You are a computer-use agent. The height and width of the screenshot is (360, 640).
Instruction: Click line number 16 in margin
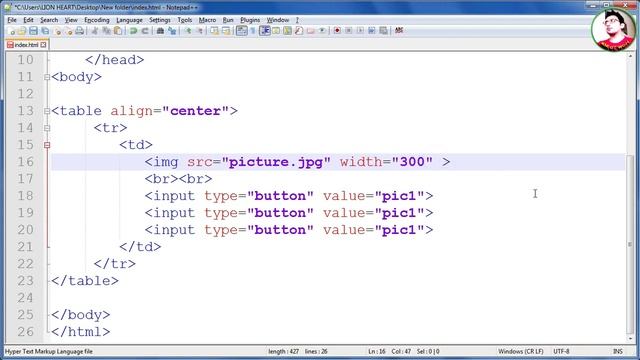25,162
